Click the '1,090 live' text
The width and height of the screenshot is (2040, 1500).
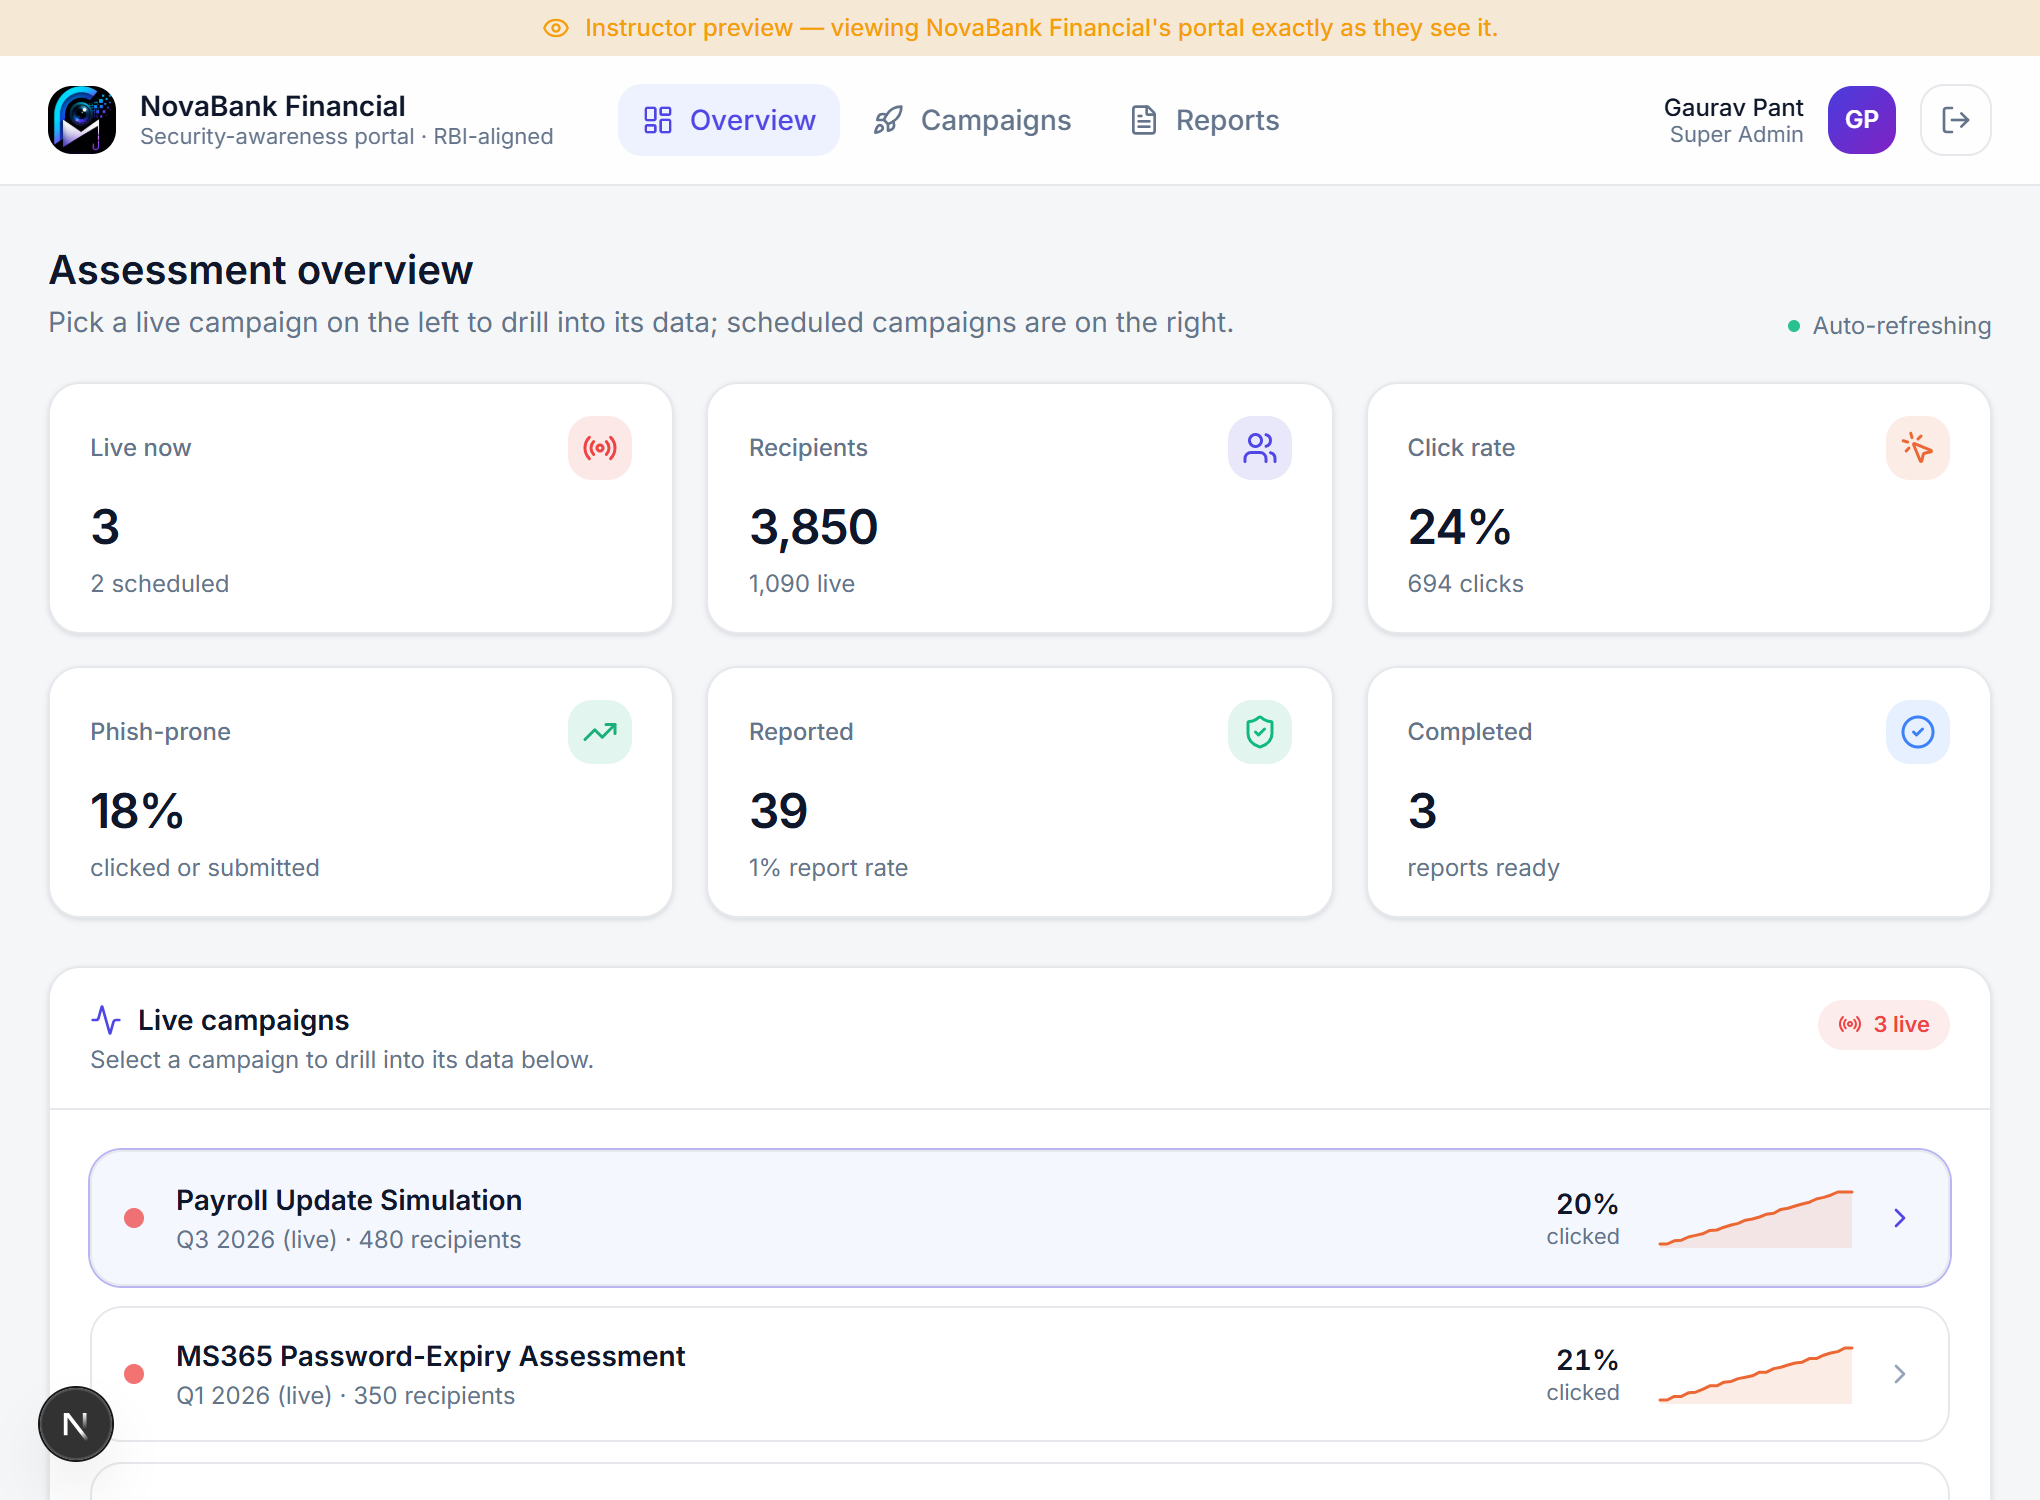click(x=802, y=584)
